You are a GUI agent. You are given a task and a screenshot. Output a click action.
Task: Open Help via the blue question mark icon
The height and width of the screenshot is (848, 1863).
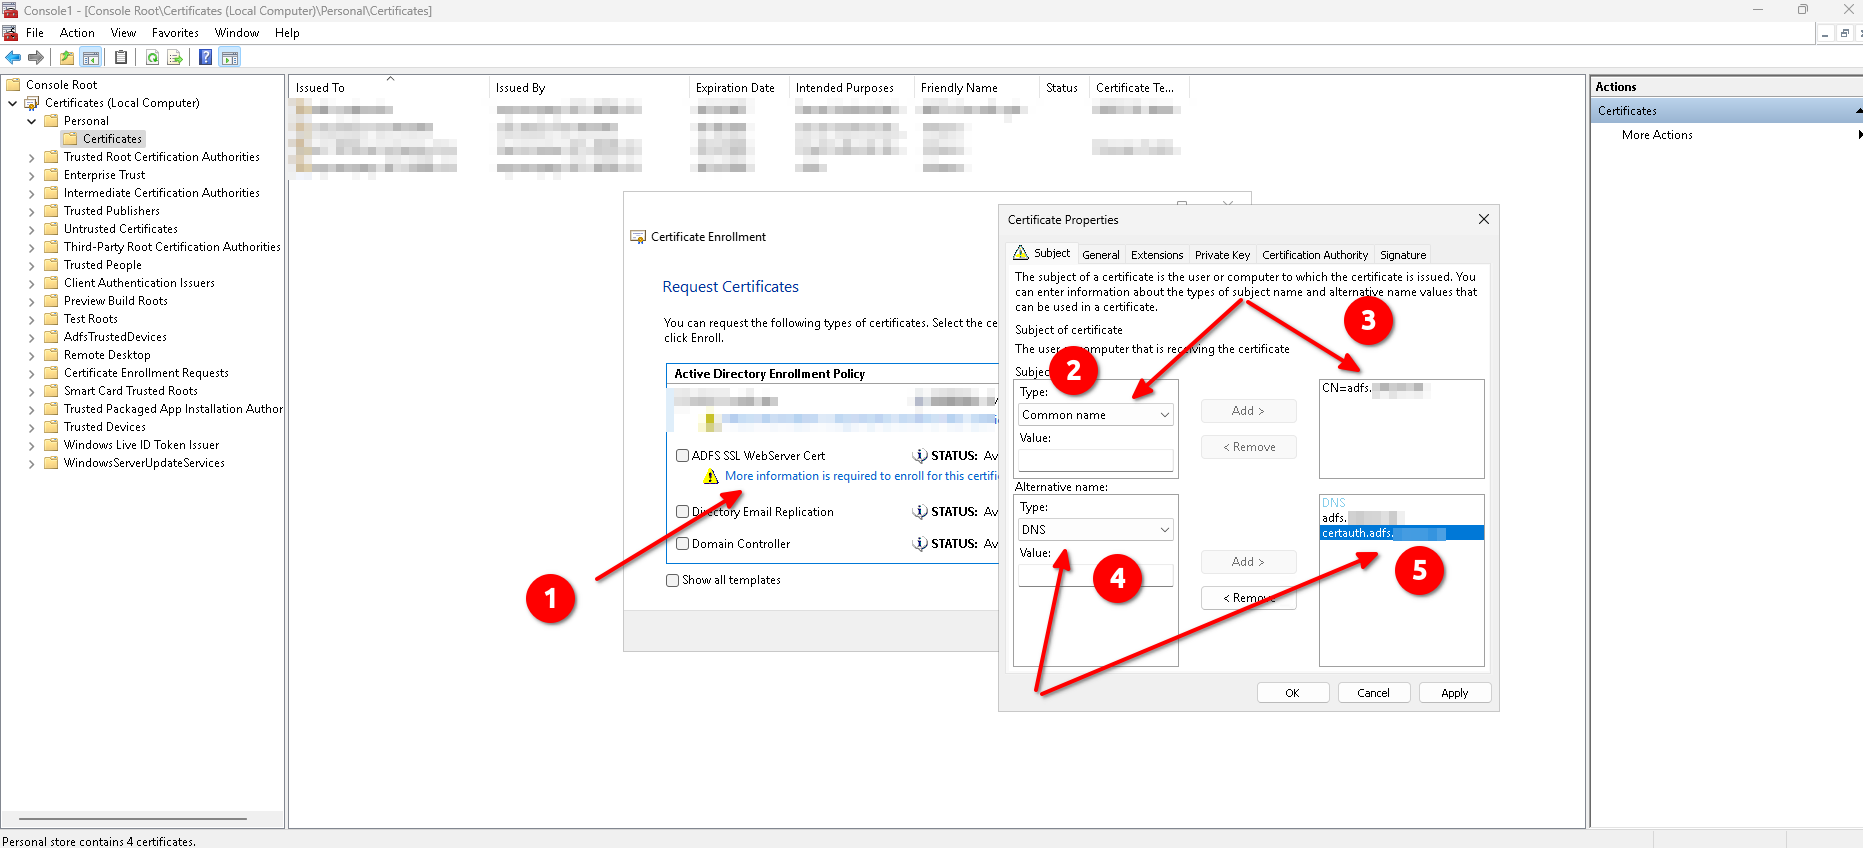(205, 58)
